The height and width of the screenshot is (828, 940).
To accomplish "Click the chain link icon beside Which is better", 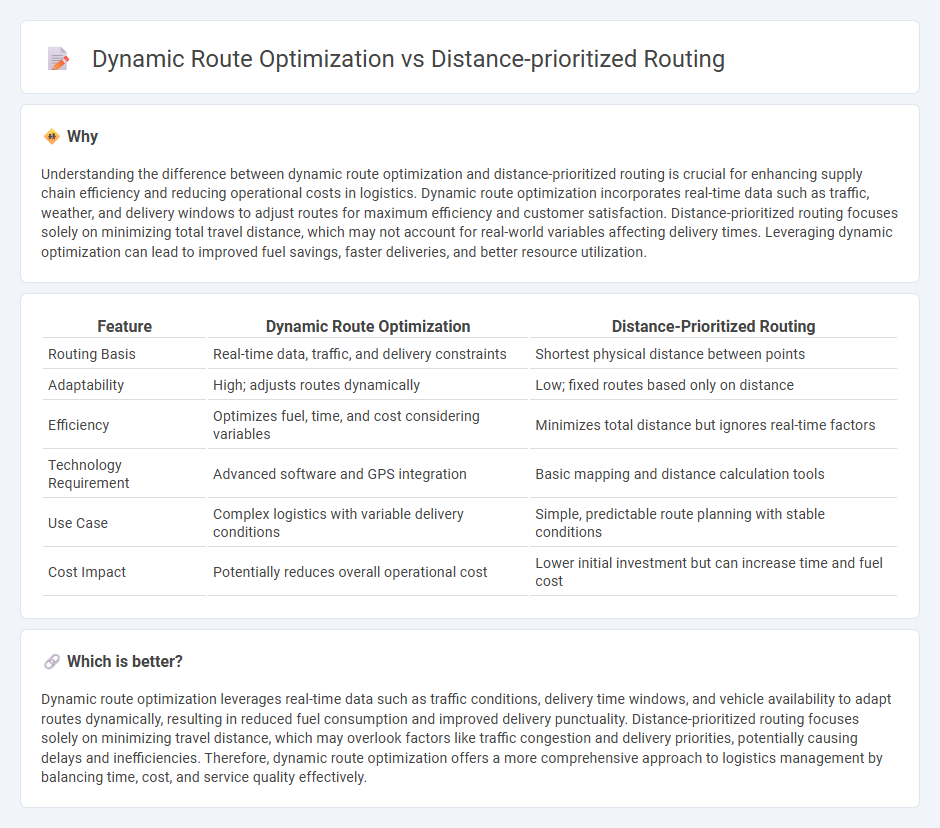I will [x=52, y=661].
